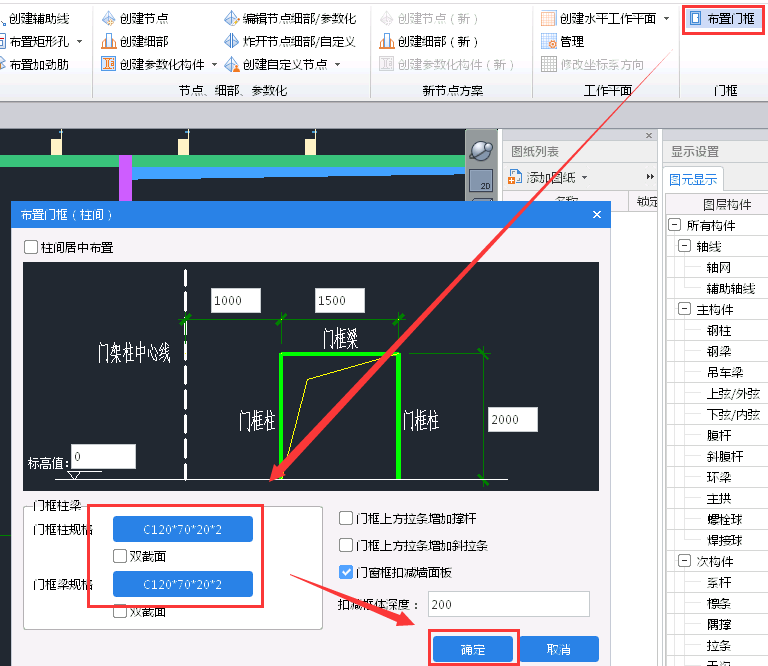Select 主拱 in layer tree

click(719, 499)
